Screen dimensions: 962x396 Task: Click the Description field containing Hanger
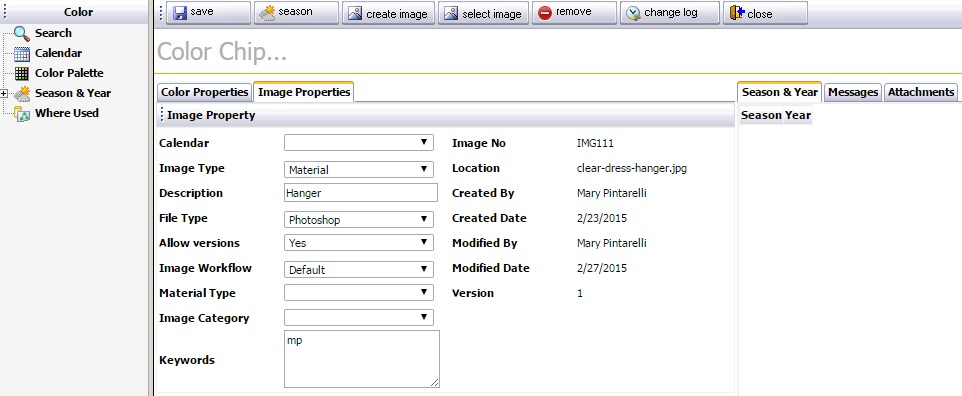[x=361, y=193]
